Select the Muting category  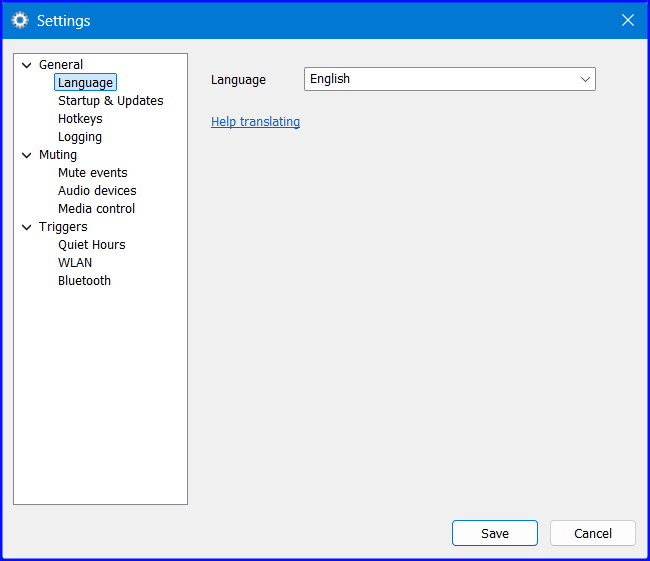pyautogui.click(x=58, y=155)
